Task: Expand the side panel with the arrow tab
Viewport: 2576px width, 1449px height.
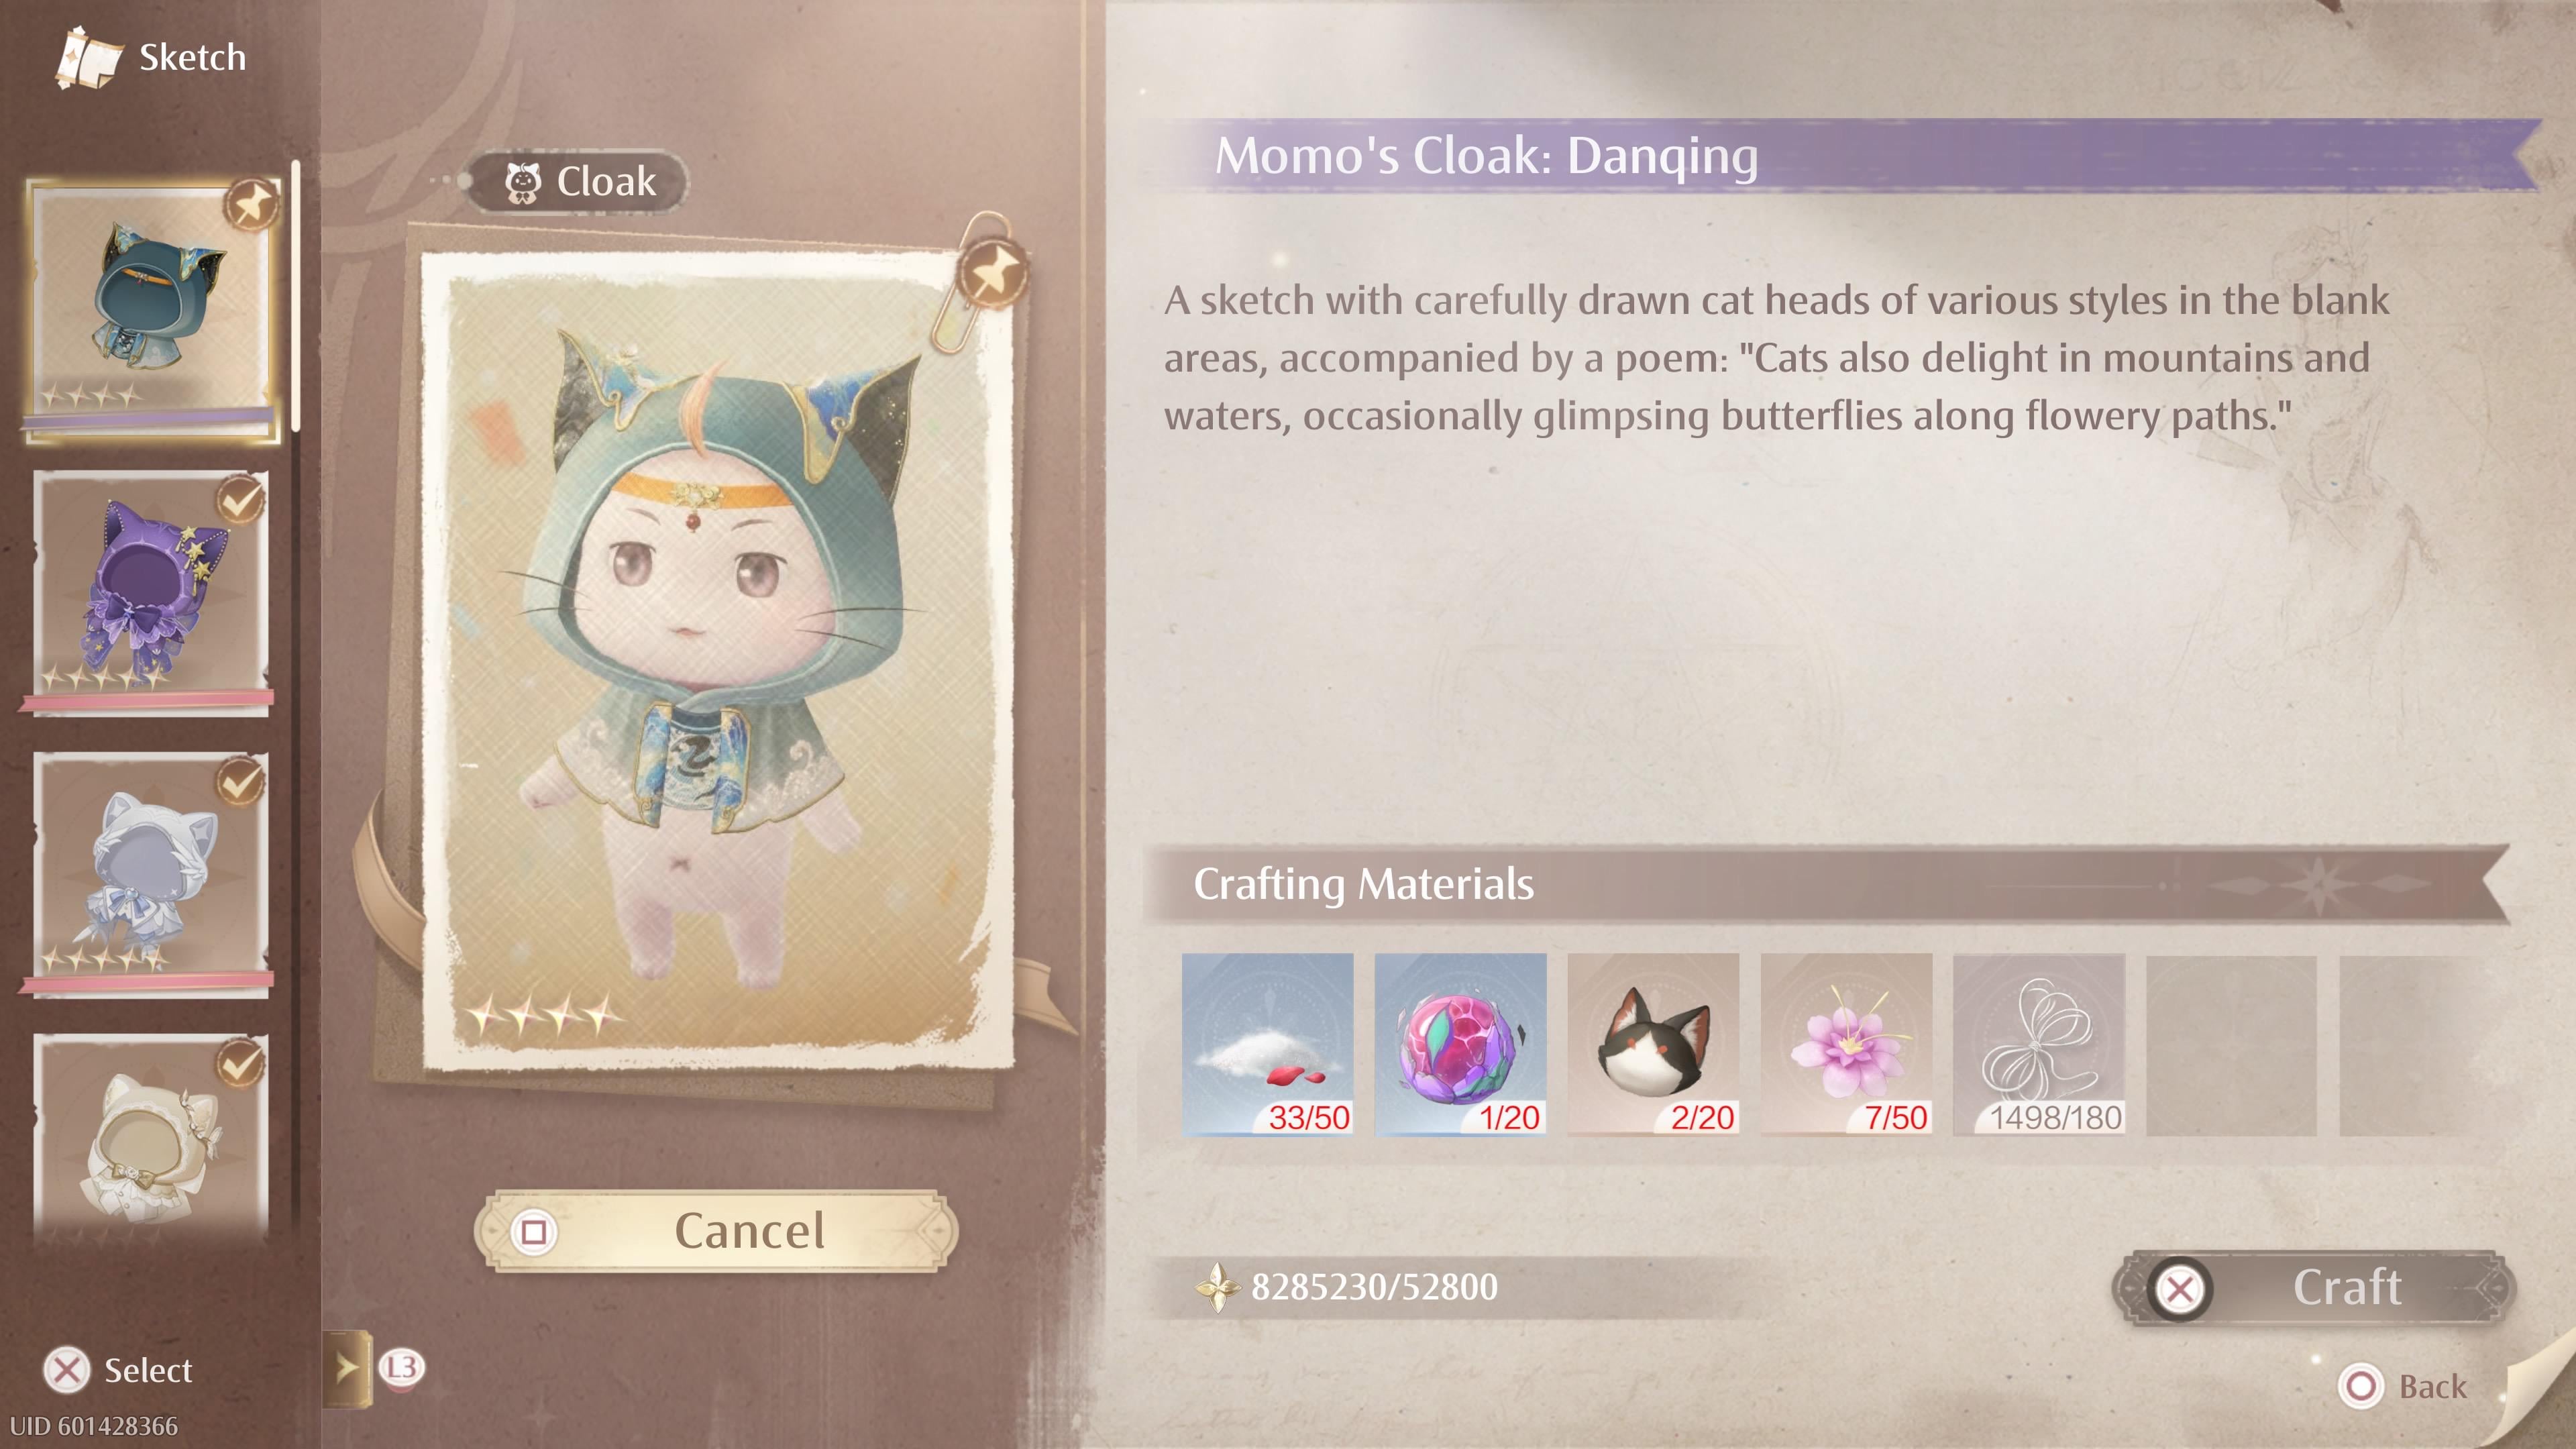Action: tap(346, 1368)
